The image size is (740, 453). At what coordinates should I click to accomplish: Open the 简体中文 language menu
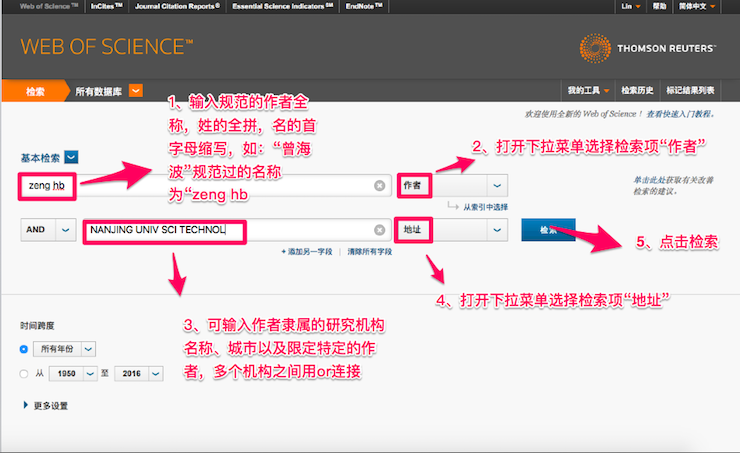(697, 6)
